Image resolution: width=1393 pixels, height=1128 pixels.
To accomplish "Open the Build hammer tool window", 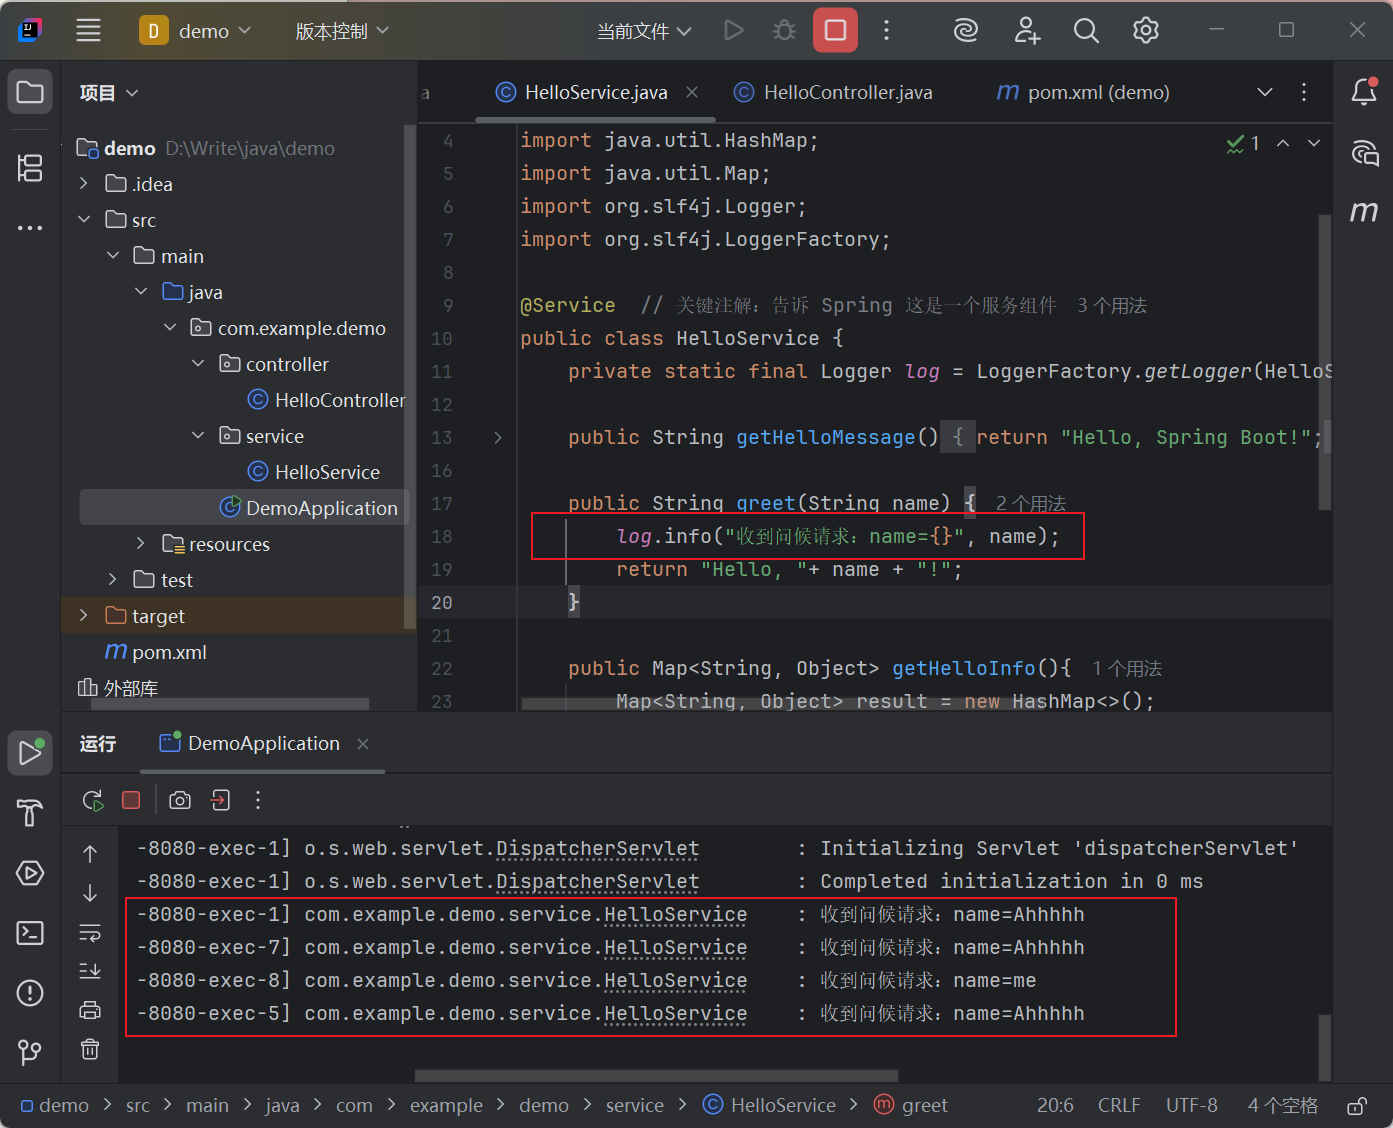I will point(30,813).
